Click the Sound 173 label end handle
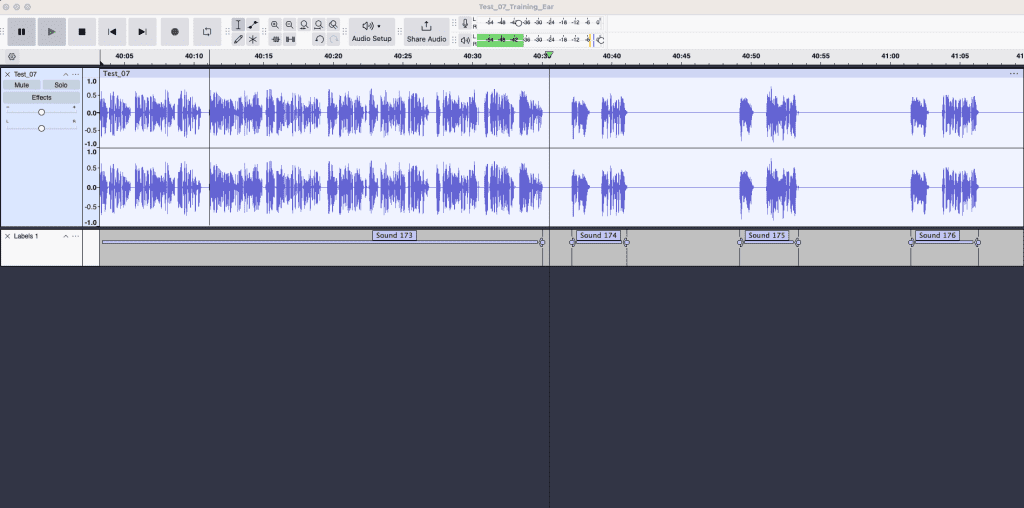 pyautogui.click(x=541, y=242)
